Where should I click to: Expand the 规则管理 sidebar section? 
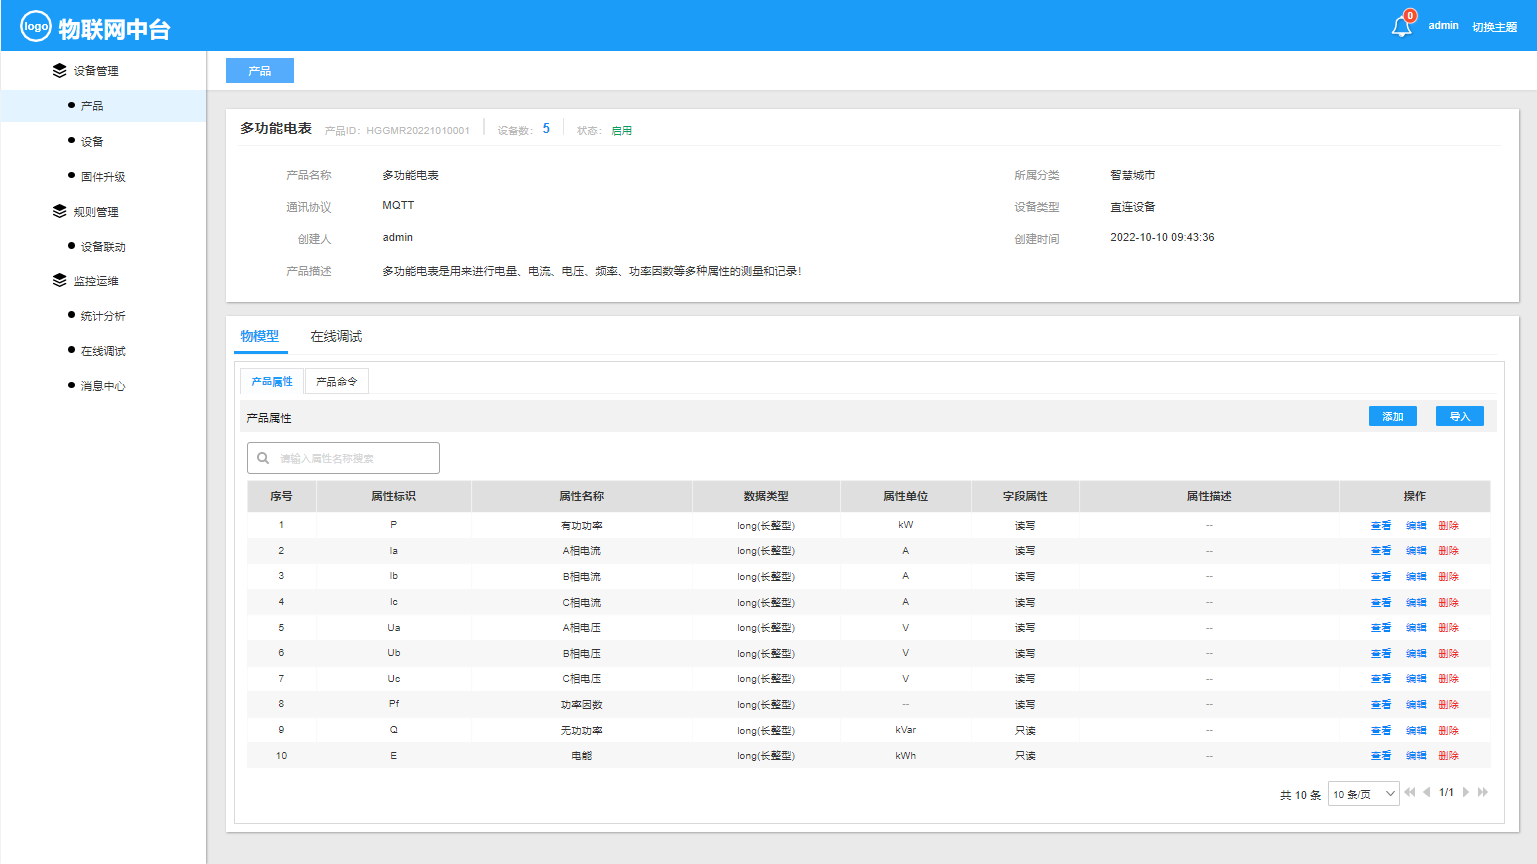point(96,212)
